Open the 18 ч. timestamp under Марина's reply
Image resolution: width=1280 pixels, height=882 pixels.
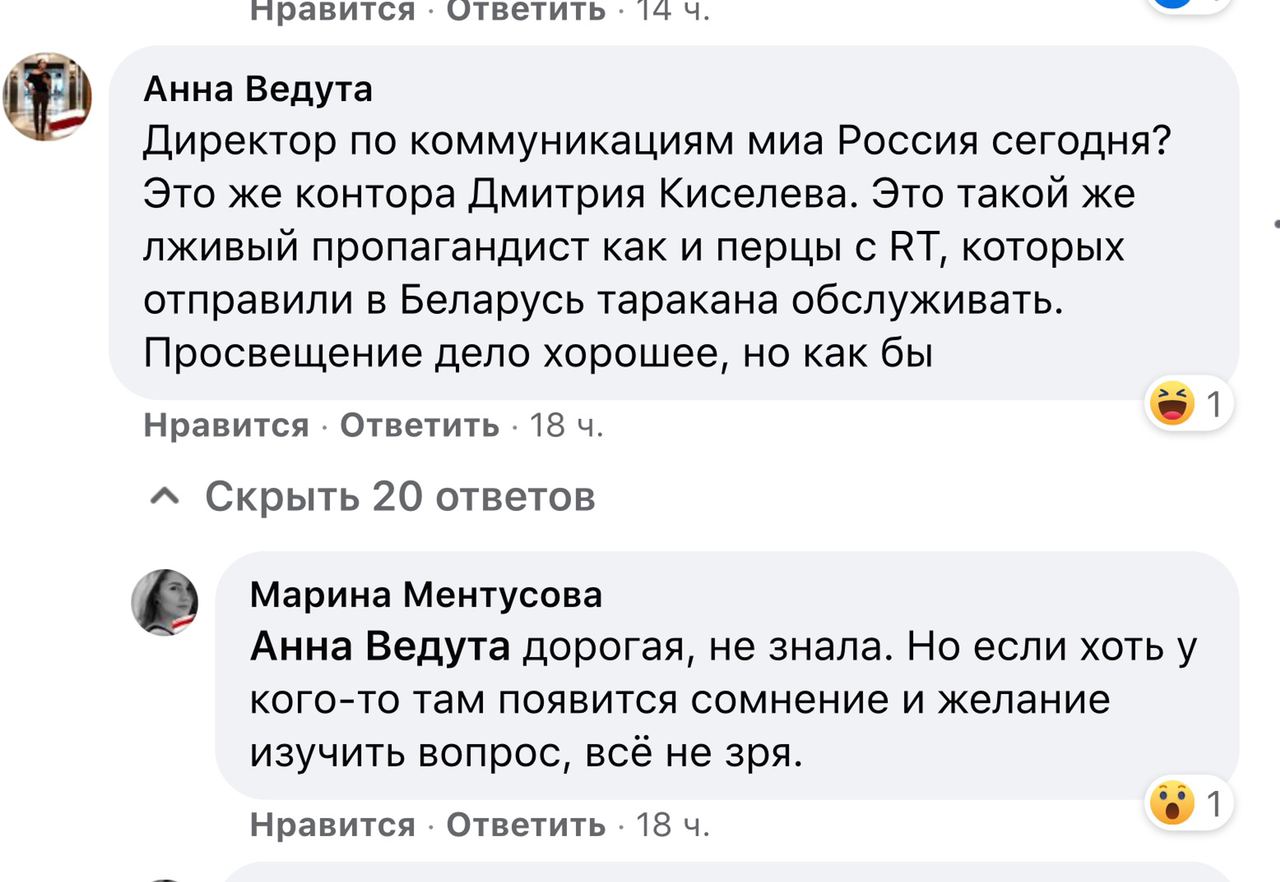pyautogui.click(x=672, y=824)
